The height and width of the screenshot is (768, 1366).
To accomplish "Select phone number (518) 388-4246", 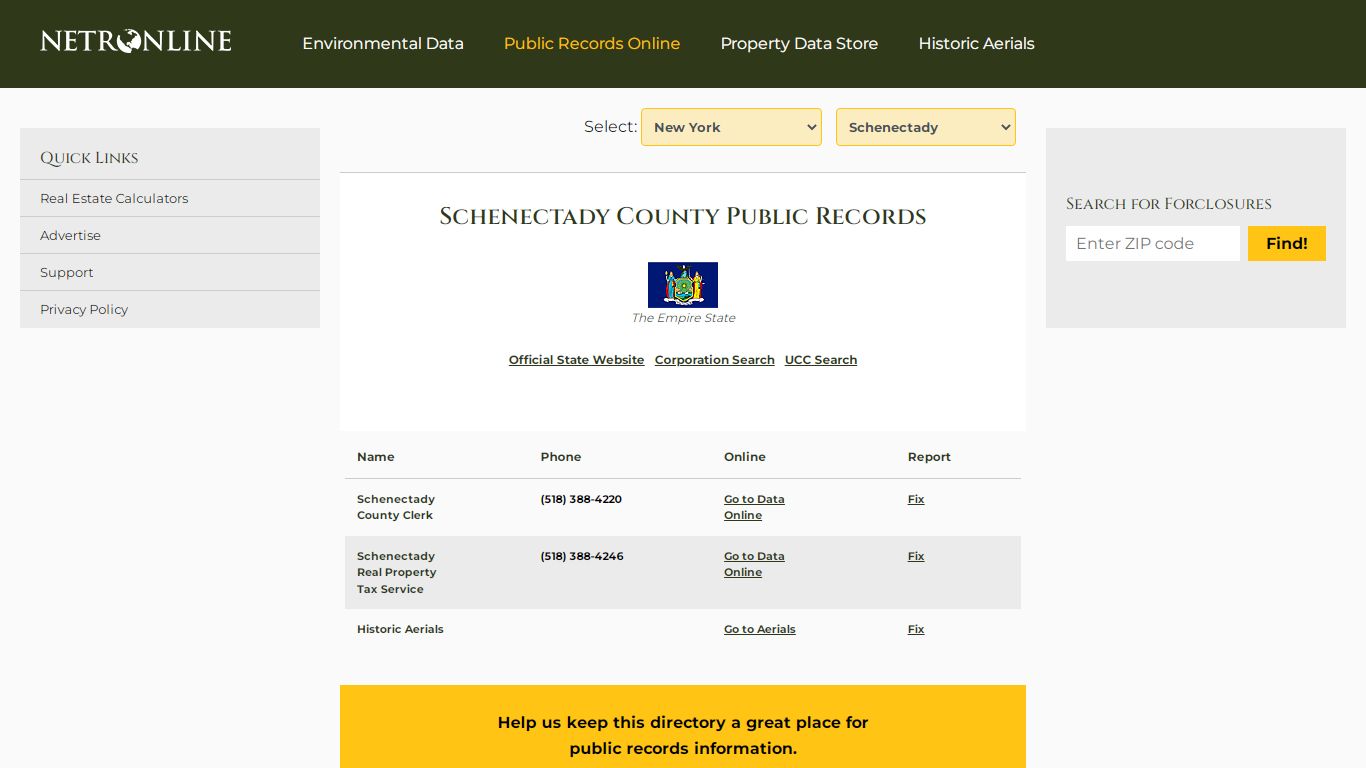I will pyautogui.click(x=582, y=556).
